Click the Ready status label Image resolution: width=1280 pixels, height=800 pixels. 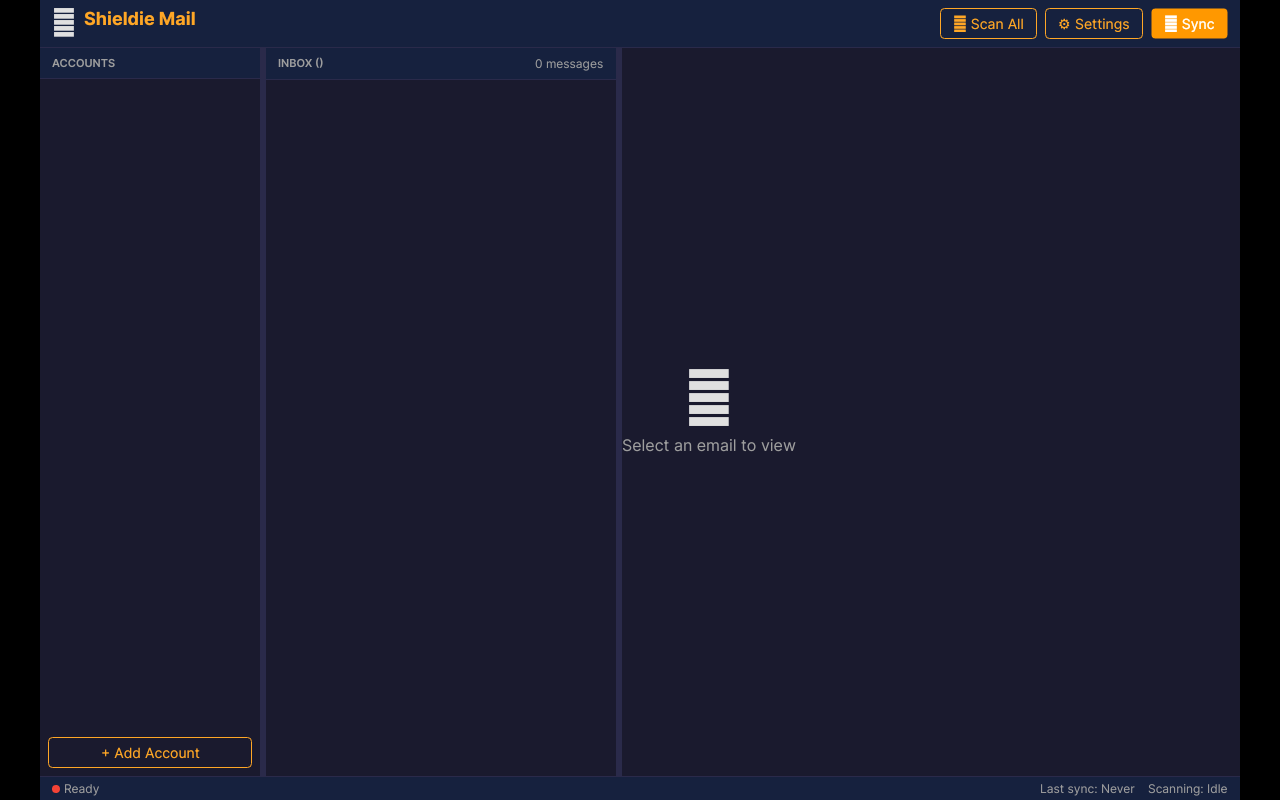coord(82,789)
